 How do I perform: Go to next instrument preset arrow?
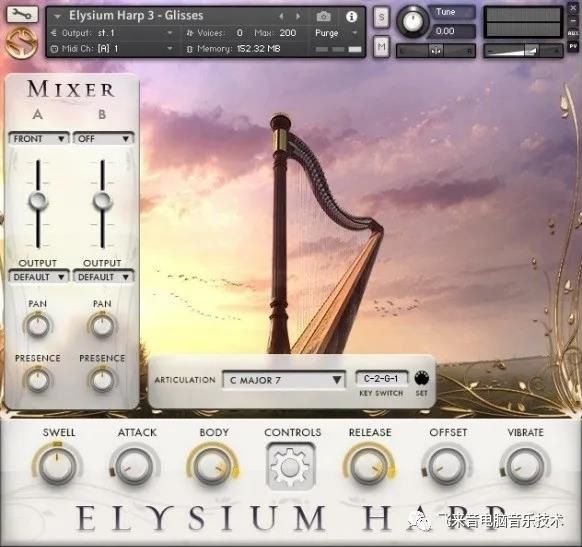[298, 16]
